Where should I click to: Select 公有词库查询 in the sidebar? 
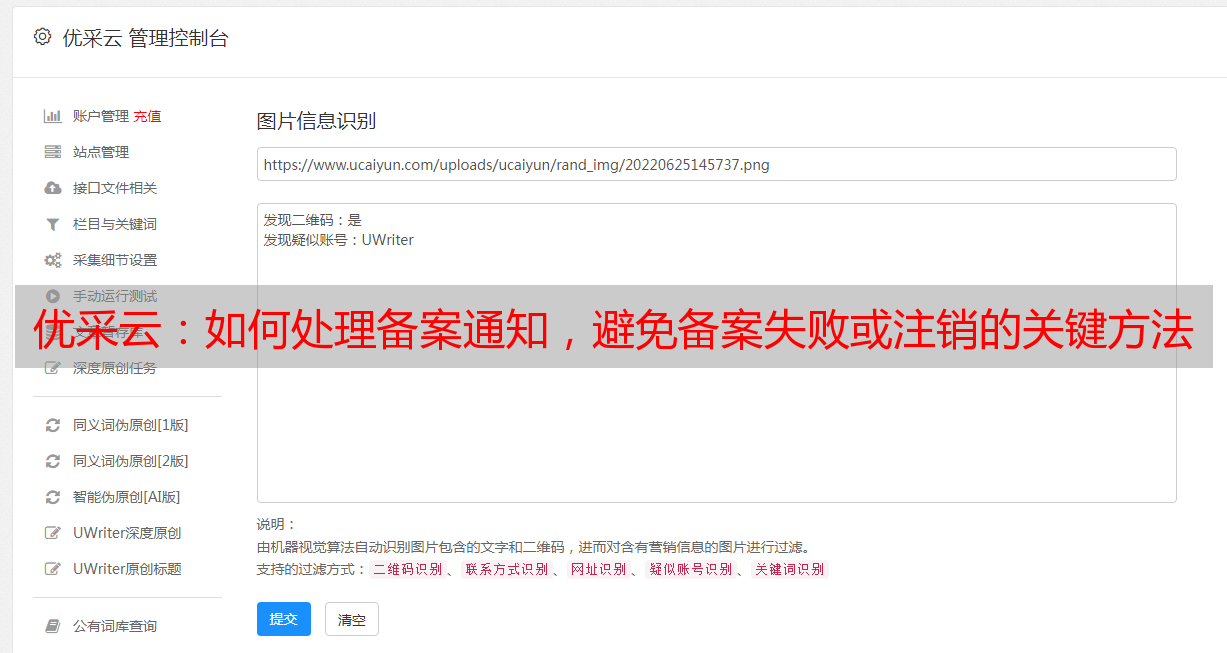(115, 626)
